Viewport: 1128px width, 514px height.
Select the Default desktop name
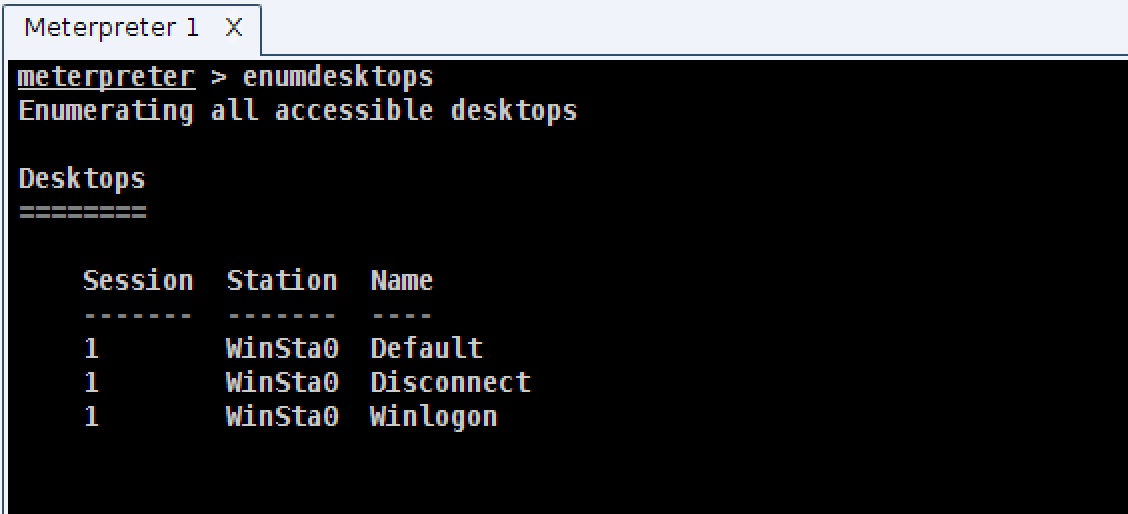pyautogui.click(x=426, y=348)
